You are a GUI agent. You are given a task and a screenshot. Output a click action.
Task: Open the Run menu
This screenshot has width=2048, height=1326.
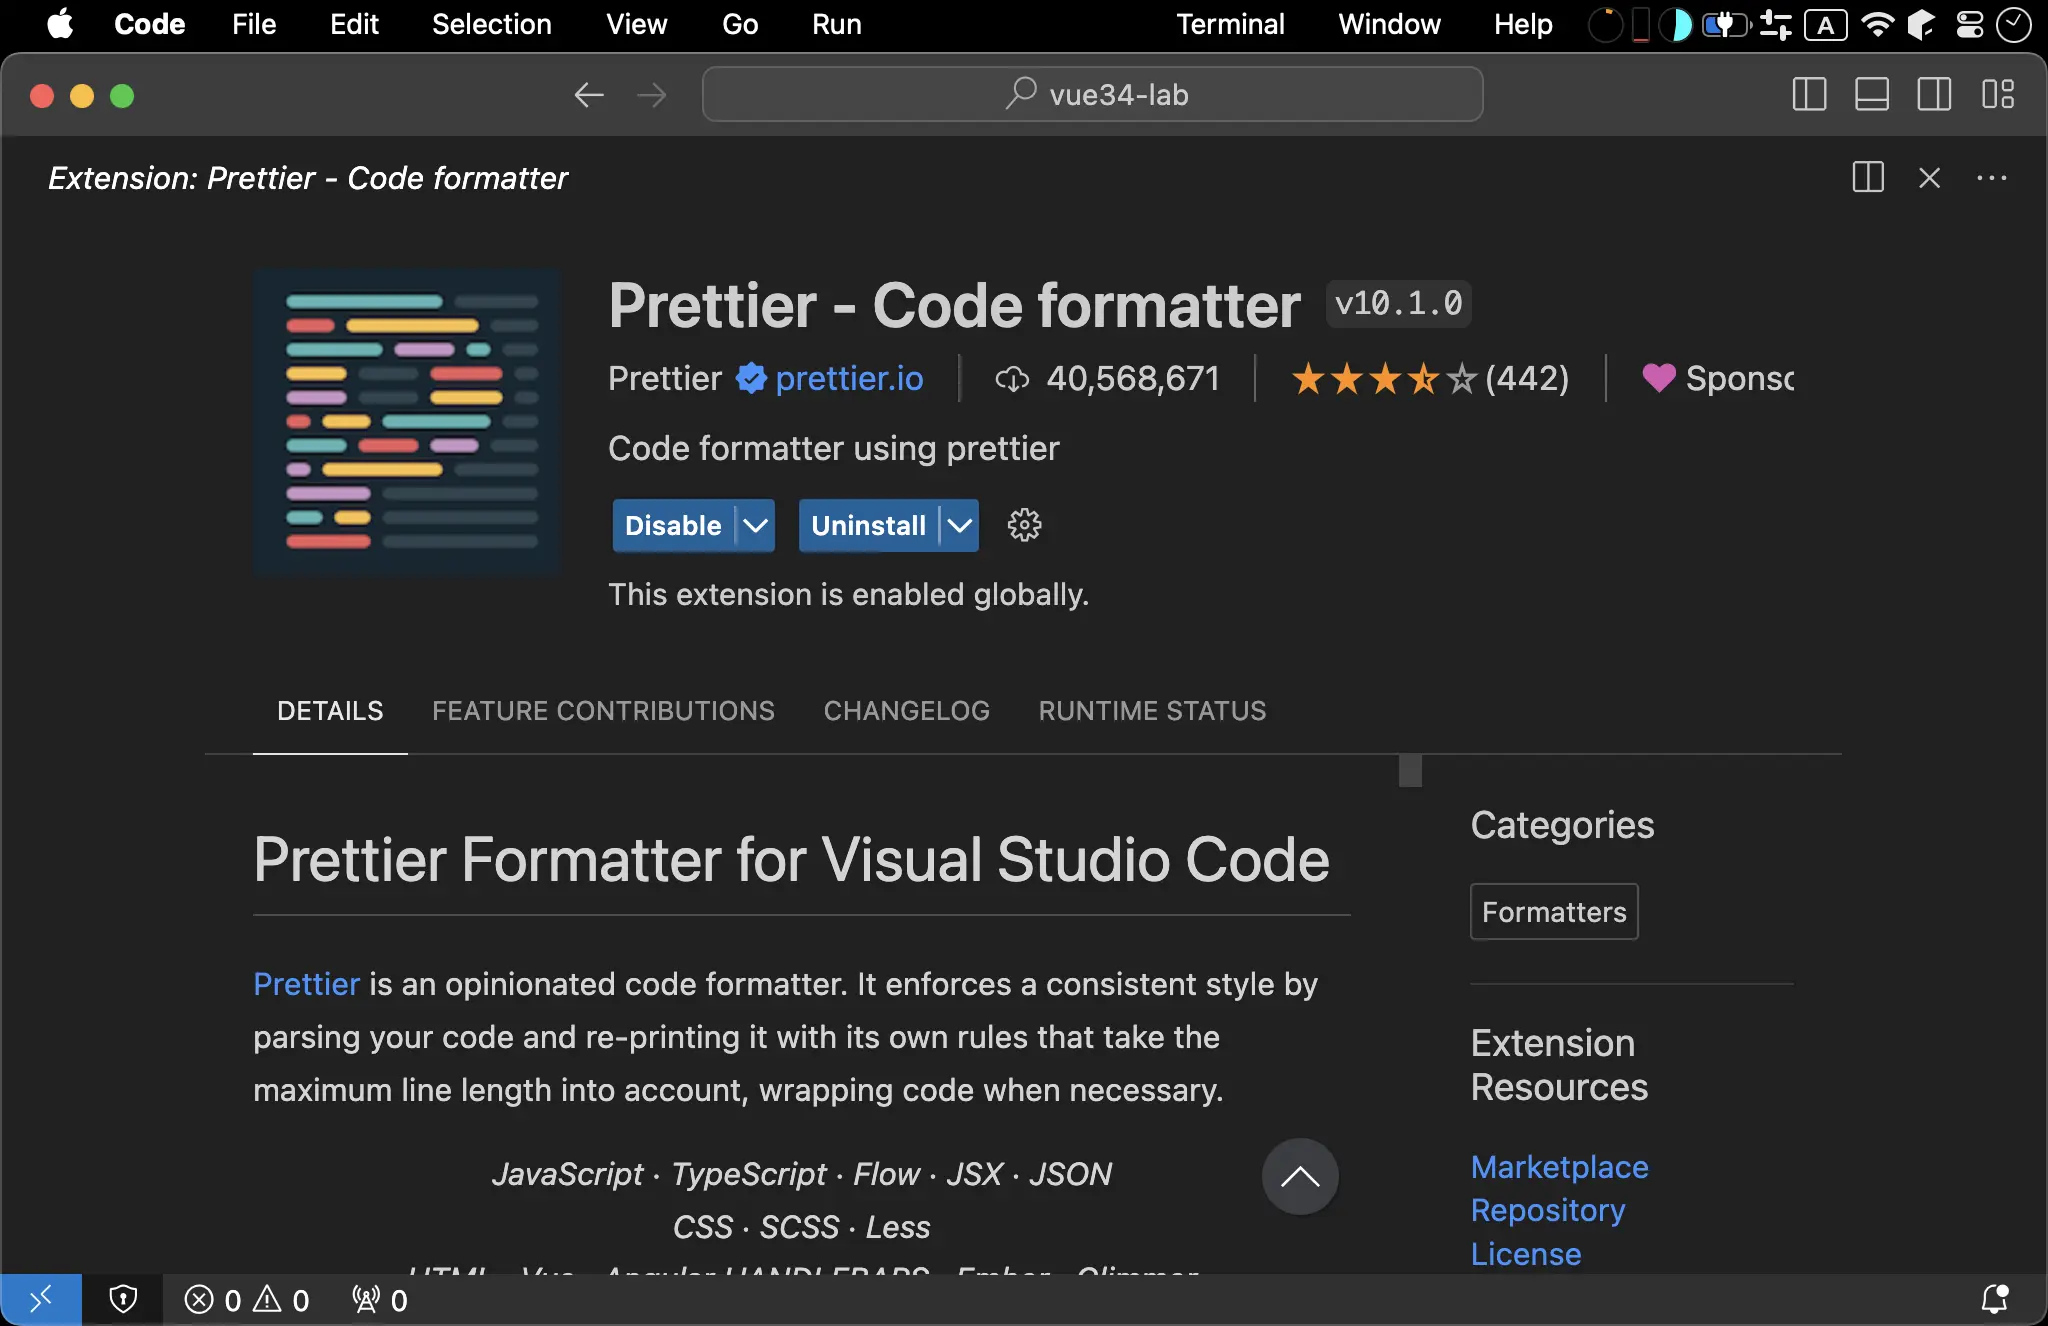tap(836, 24)
